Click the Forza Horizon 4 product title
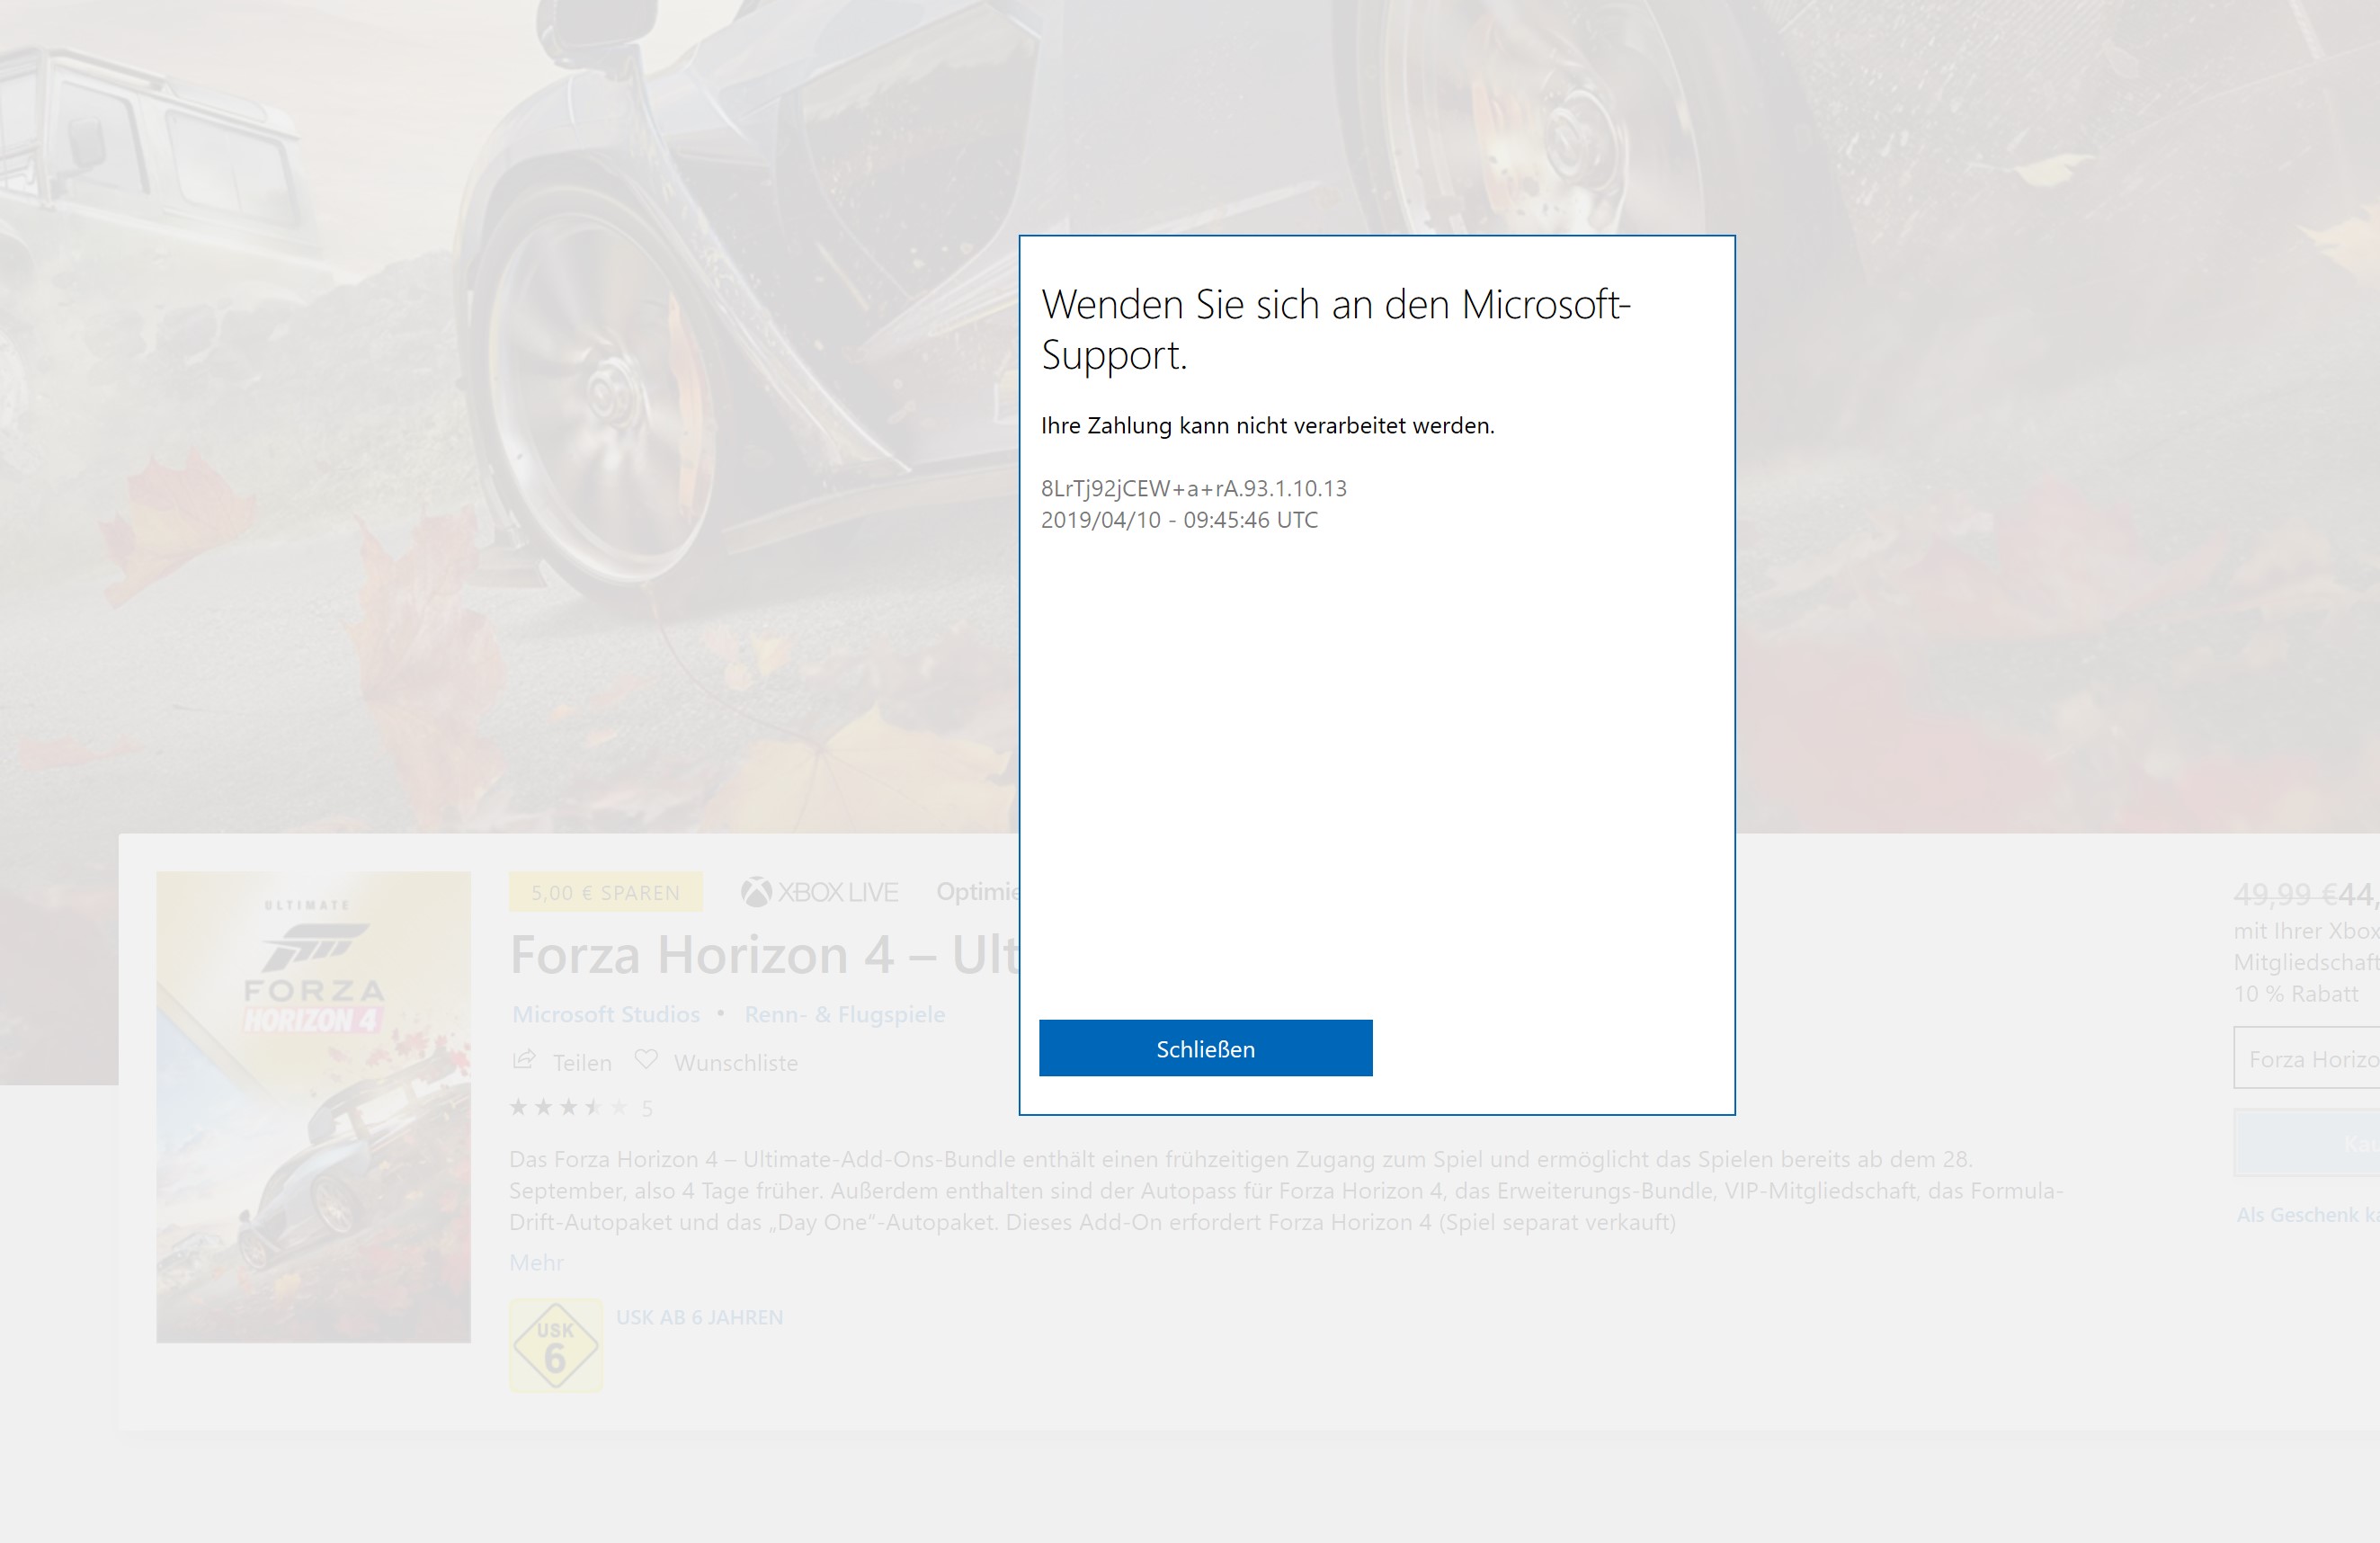Screen dimensions: 2380x1543 764,955
